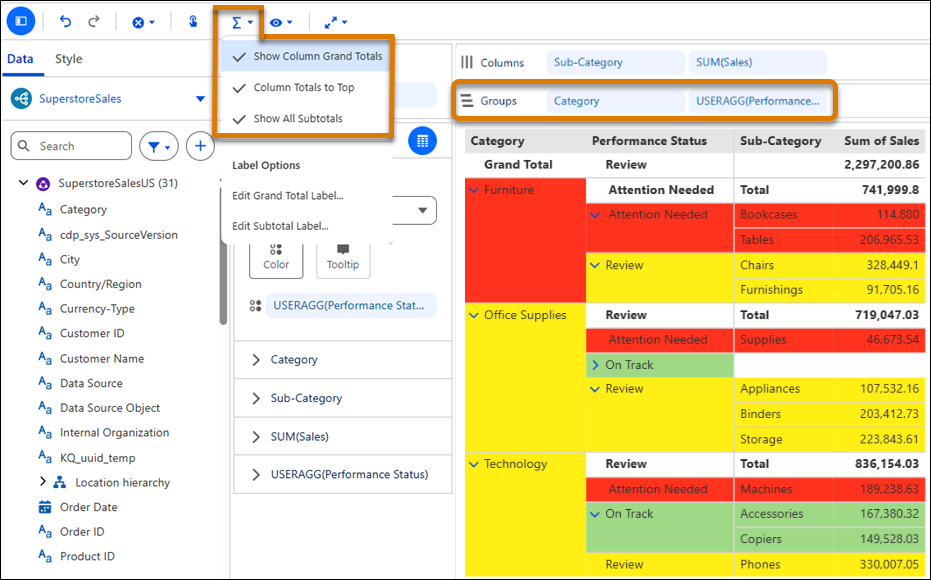Image resolution: width=931 pixels, height=580 pixels.
Task: Click the Bookcases red cell
Action: click(x=784, y=215)
